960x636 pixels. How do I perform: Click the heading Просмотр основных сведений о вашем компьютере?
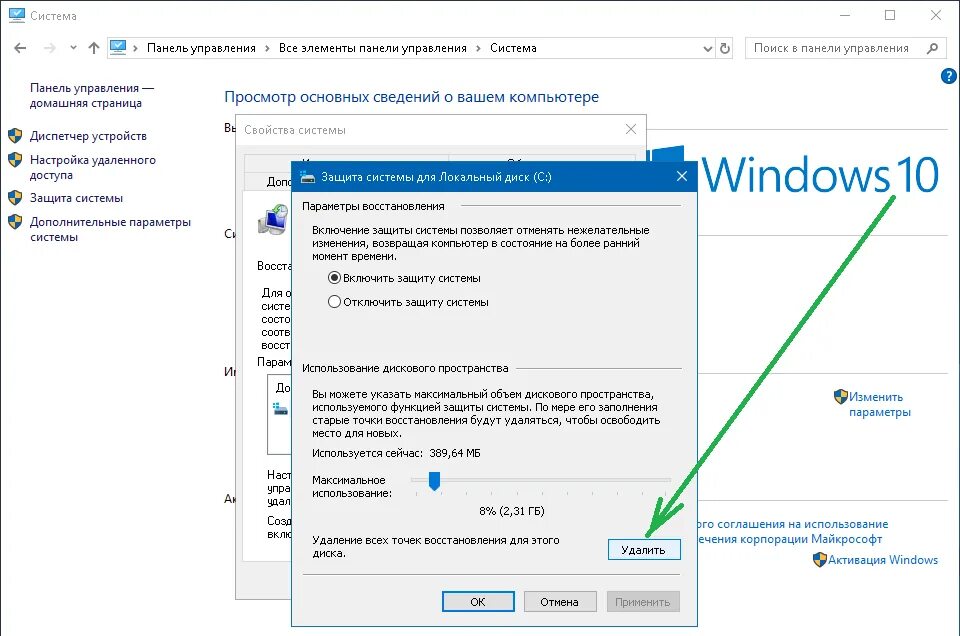pyautogui.click(x=411, y=97)
